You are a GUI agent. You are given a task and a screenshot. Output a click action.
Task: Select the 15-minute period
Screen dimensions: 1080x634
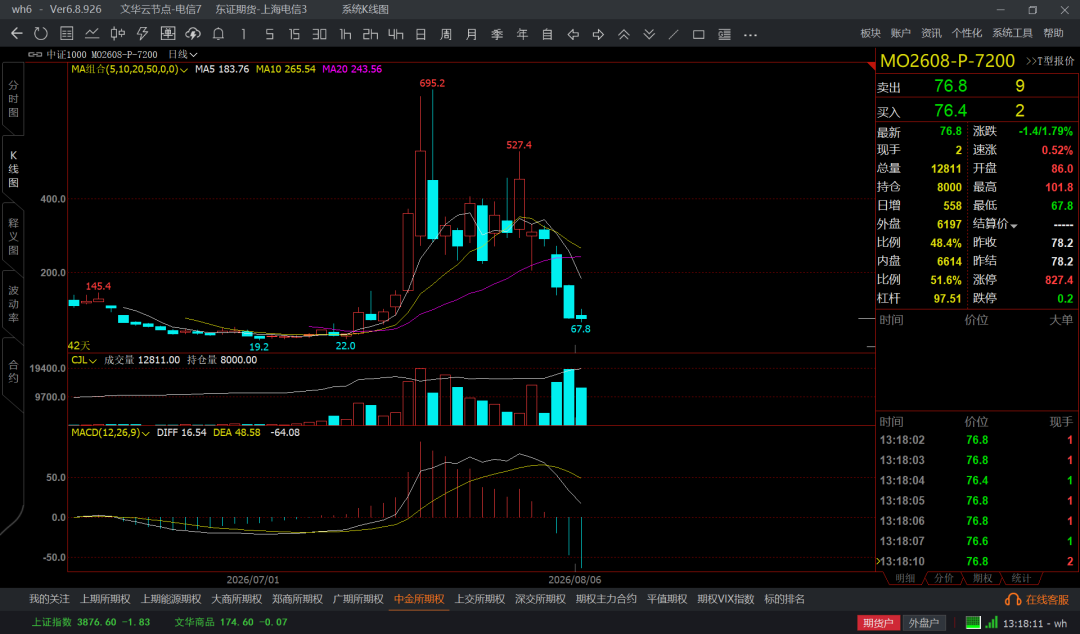pyautogui.click(x=294, y=34)
